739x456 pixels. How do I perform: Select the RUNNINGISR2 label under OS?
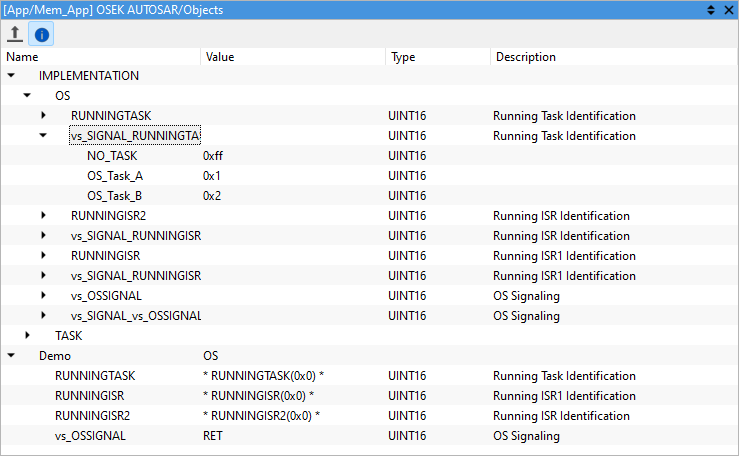point(108,216)
